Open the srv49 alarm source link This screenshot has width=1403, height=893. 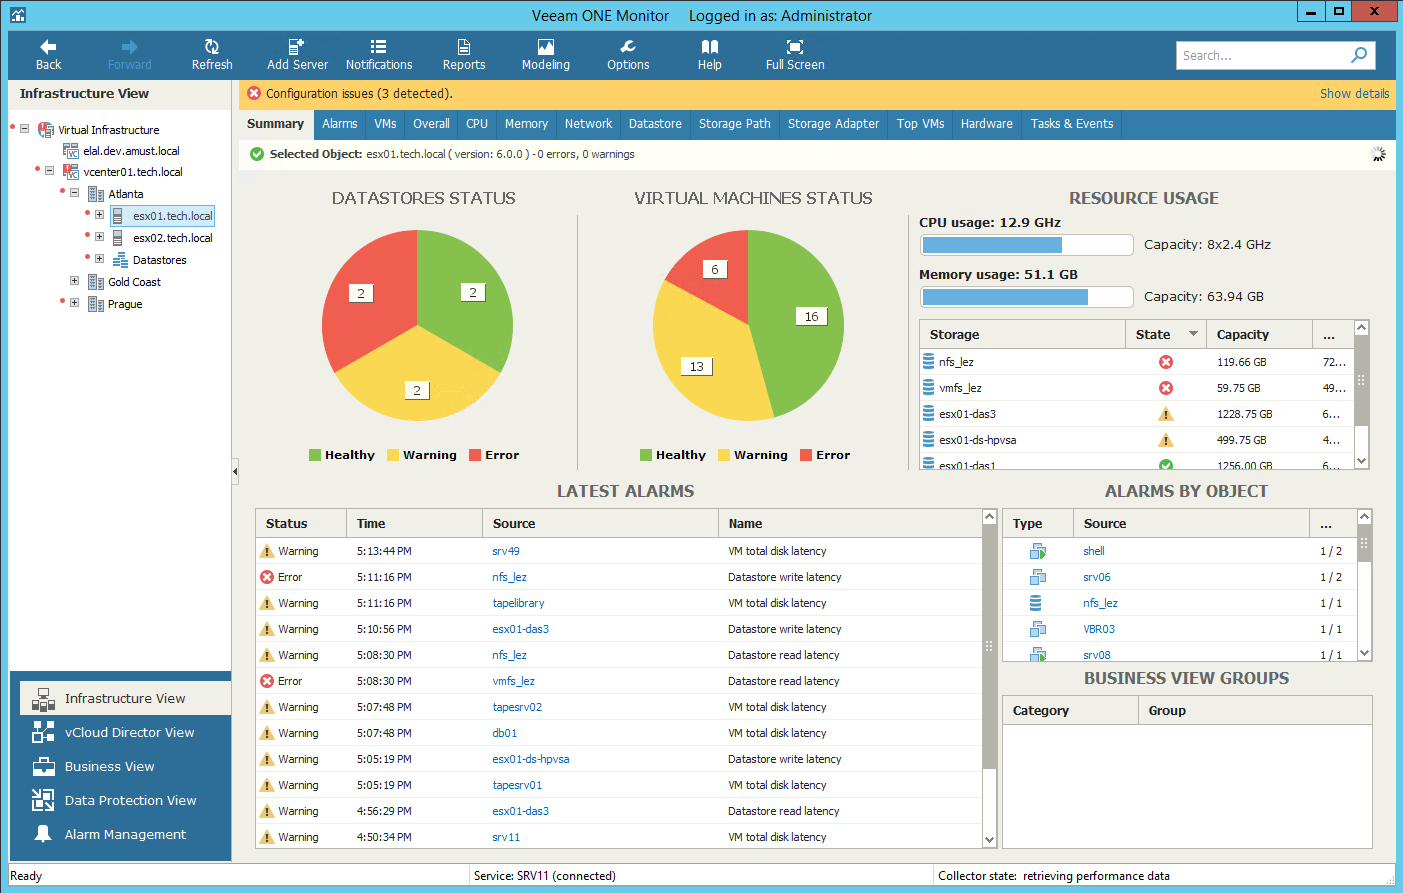pos(506,551)
